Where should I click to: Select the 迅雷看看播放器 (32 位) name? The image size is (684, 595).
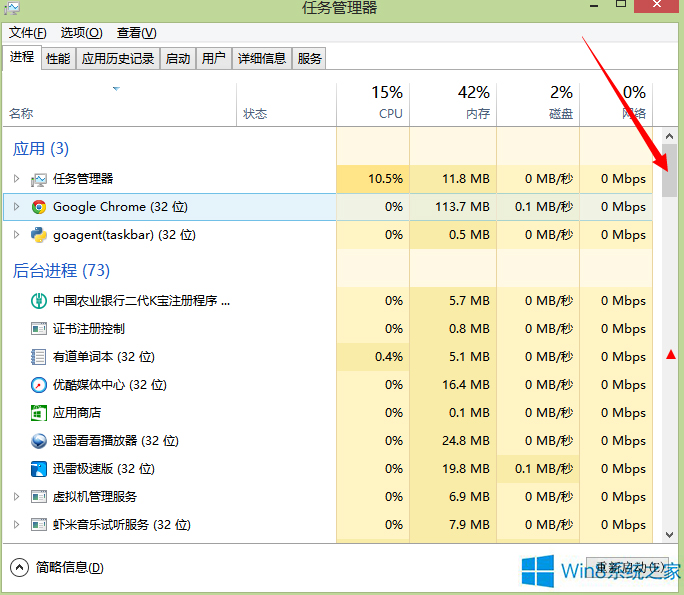(x=116, y=441)
